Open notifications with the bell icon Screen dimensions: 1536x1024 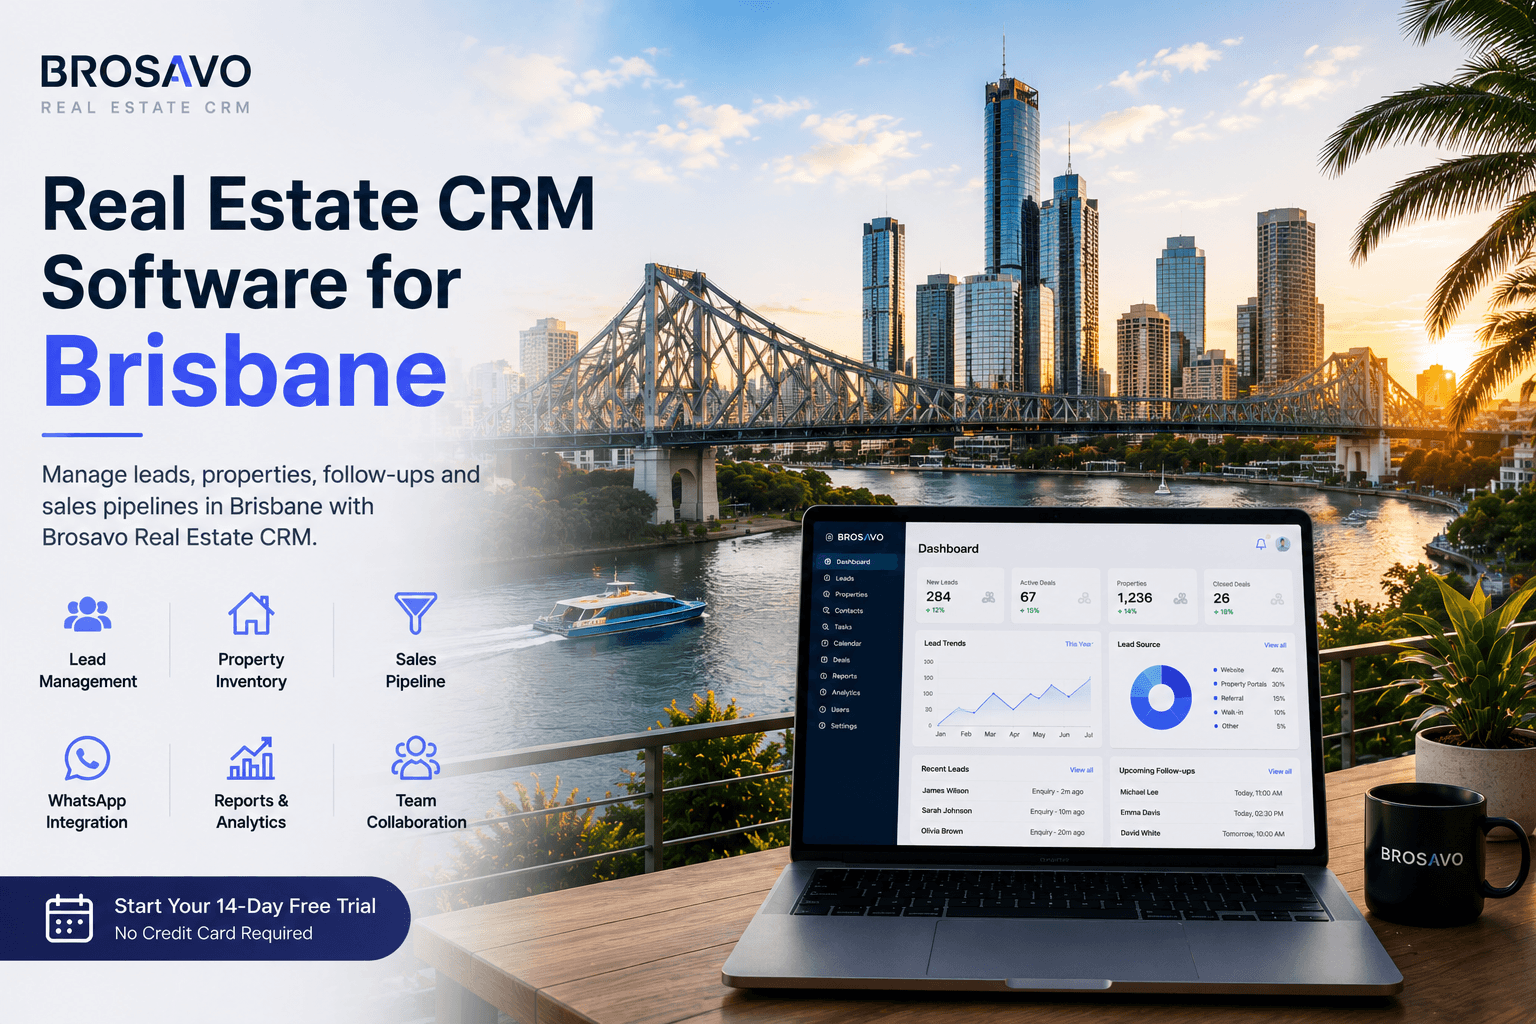(x=1261, y=544)
